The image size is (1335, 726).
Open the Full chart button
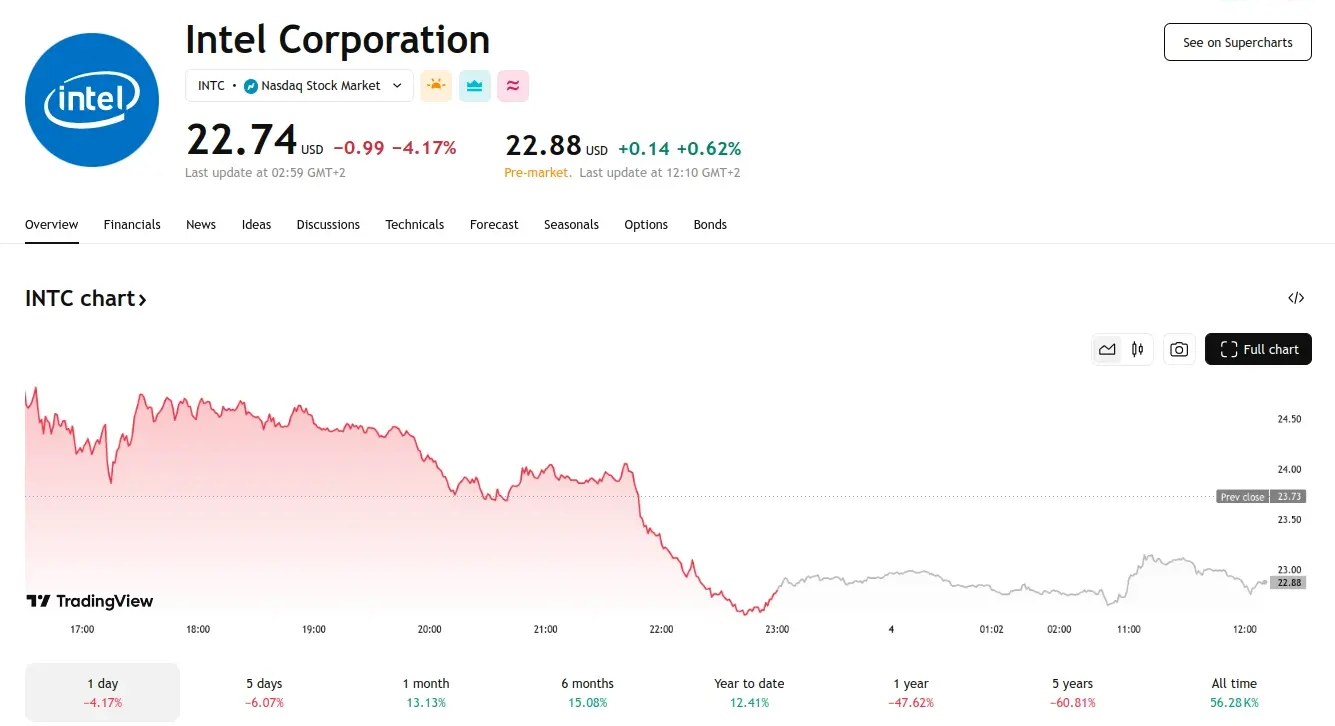click(1258, 349)
